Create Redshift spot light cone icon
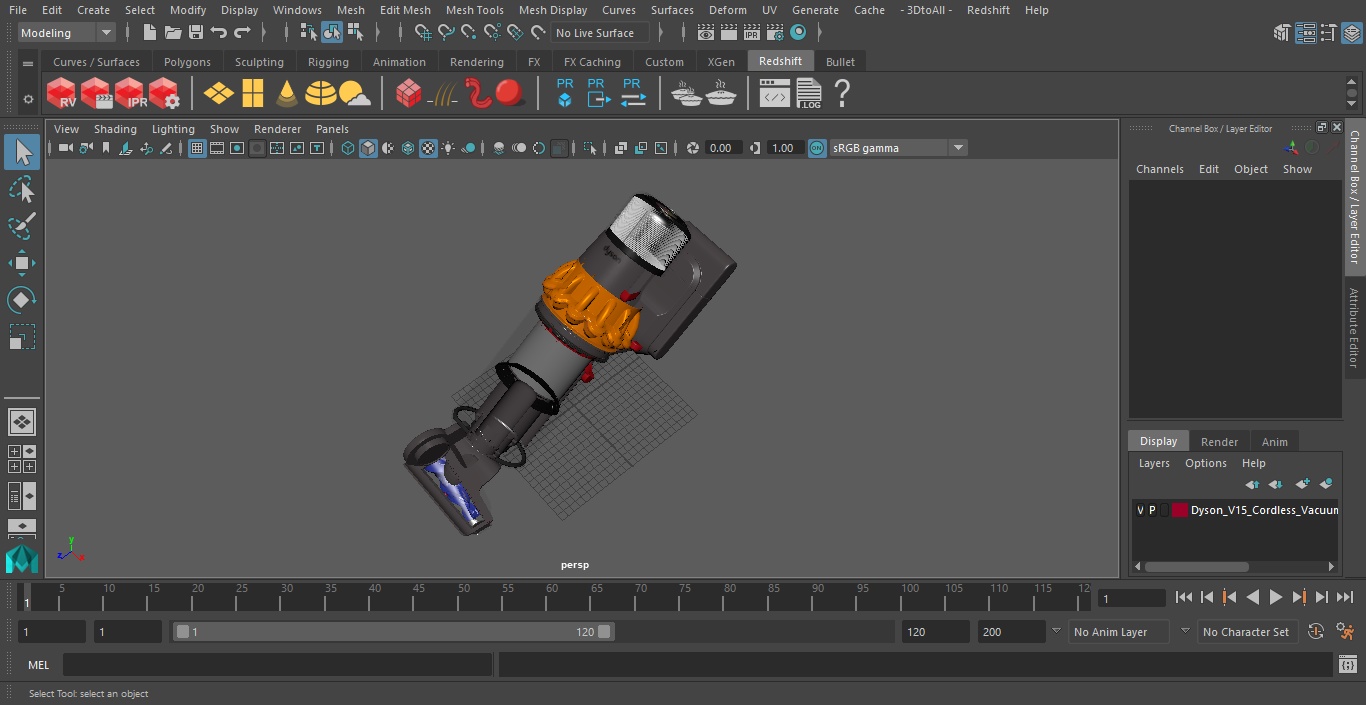This screenshot has height=705, width=1366. click(287, 94)
